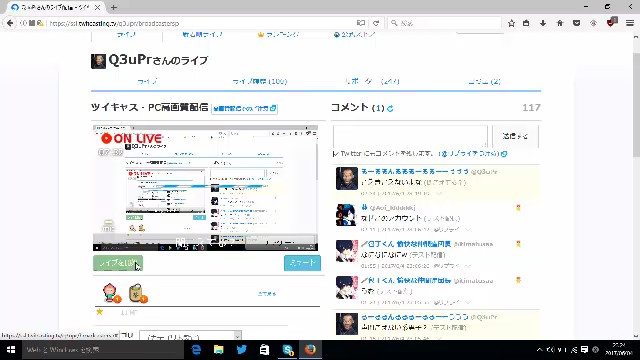This screenshot has width=640, height=360.
Task: Focus the comment text input box
Action: [x=410, y=136]
